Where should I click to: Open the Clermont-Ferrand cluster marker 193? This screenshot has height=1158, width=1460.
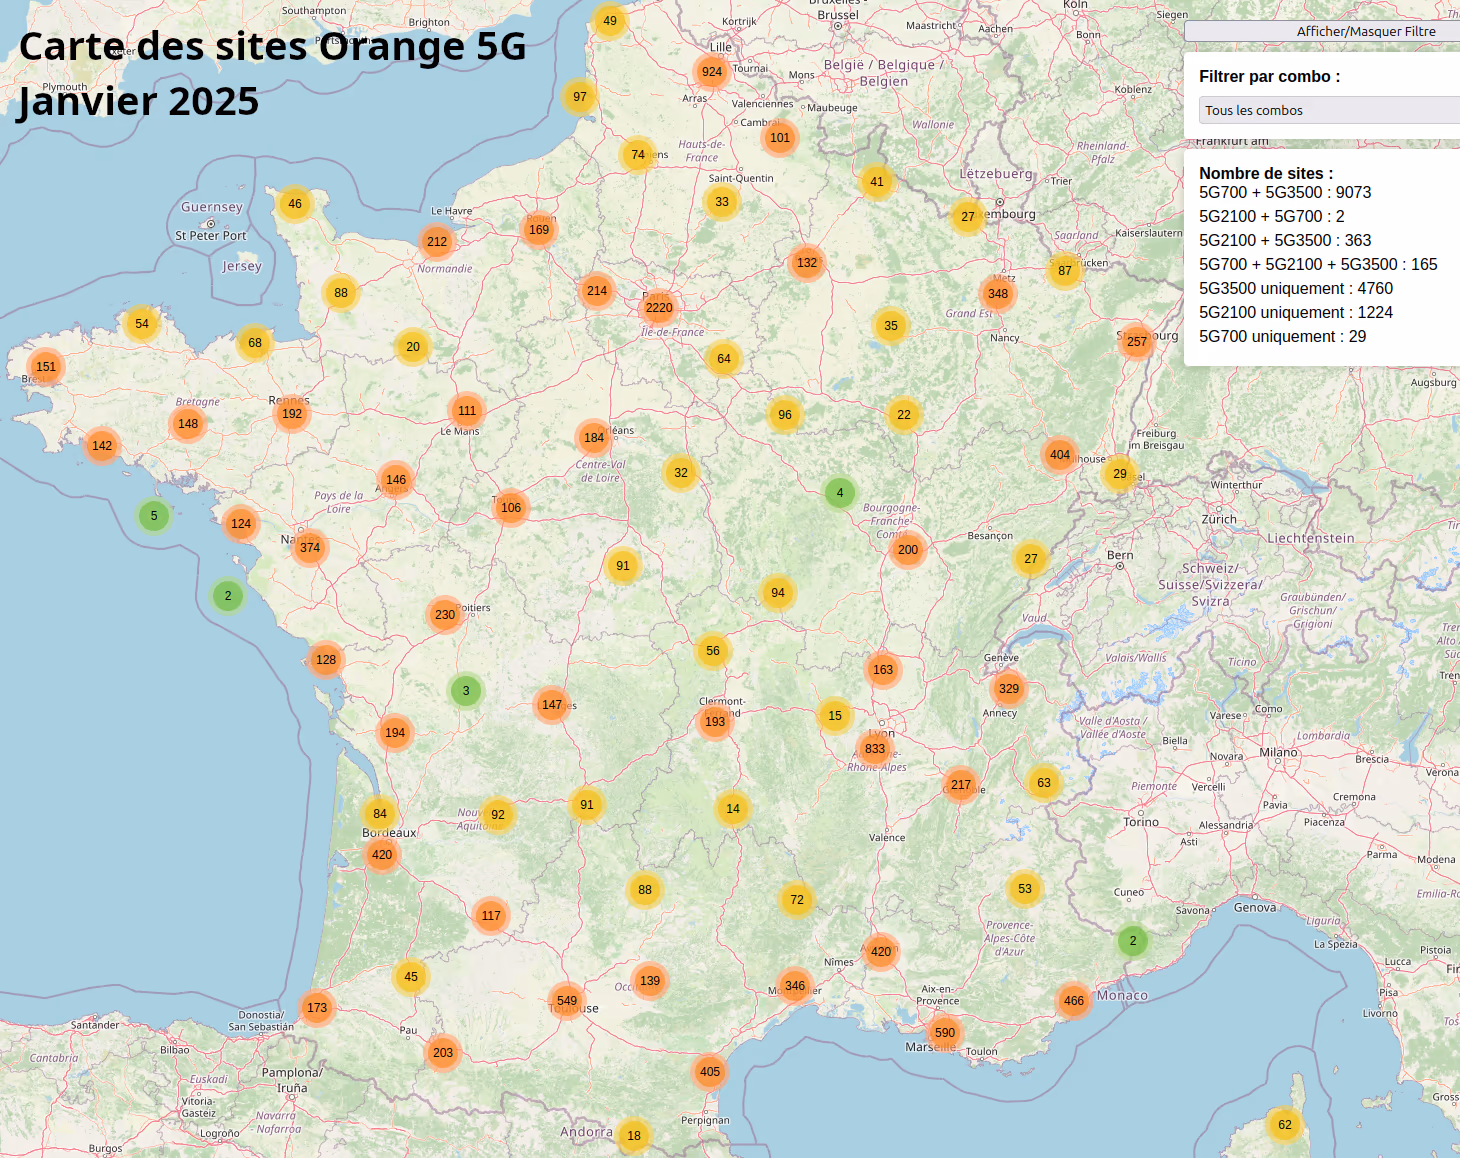coord(715,722)
